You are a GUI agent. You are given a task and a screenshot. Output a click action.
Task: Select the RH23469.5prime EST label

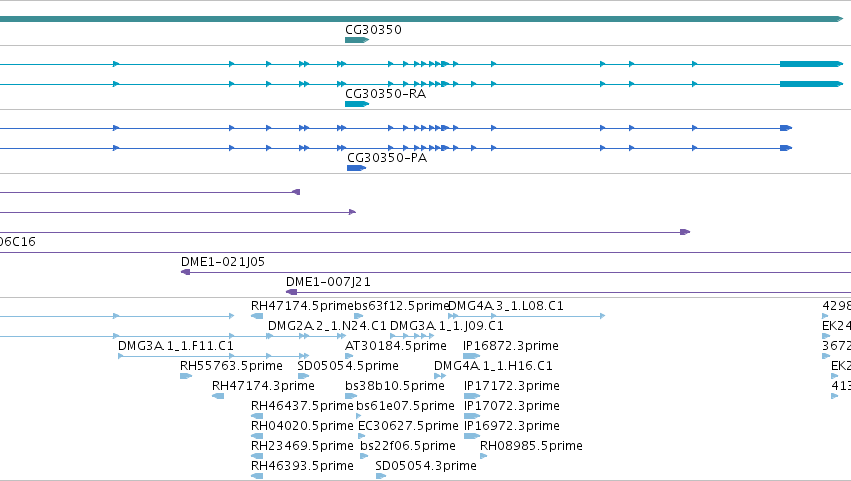pyautogui.click(x=302, y=446)
